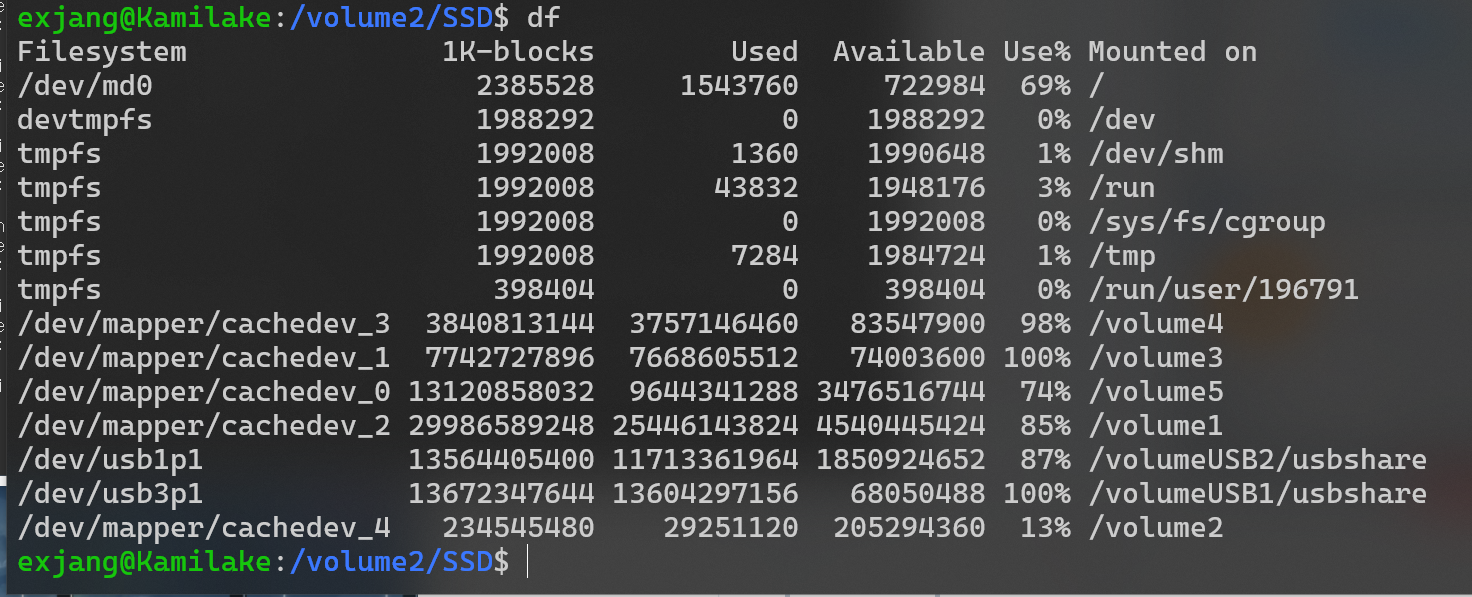Click the Use% column header
The image size is (1472, 597).
[1037, 52]
